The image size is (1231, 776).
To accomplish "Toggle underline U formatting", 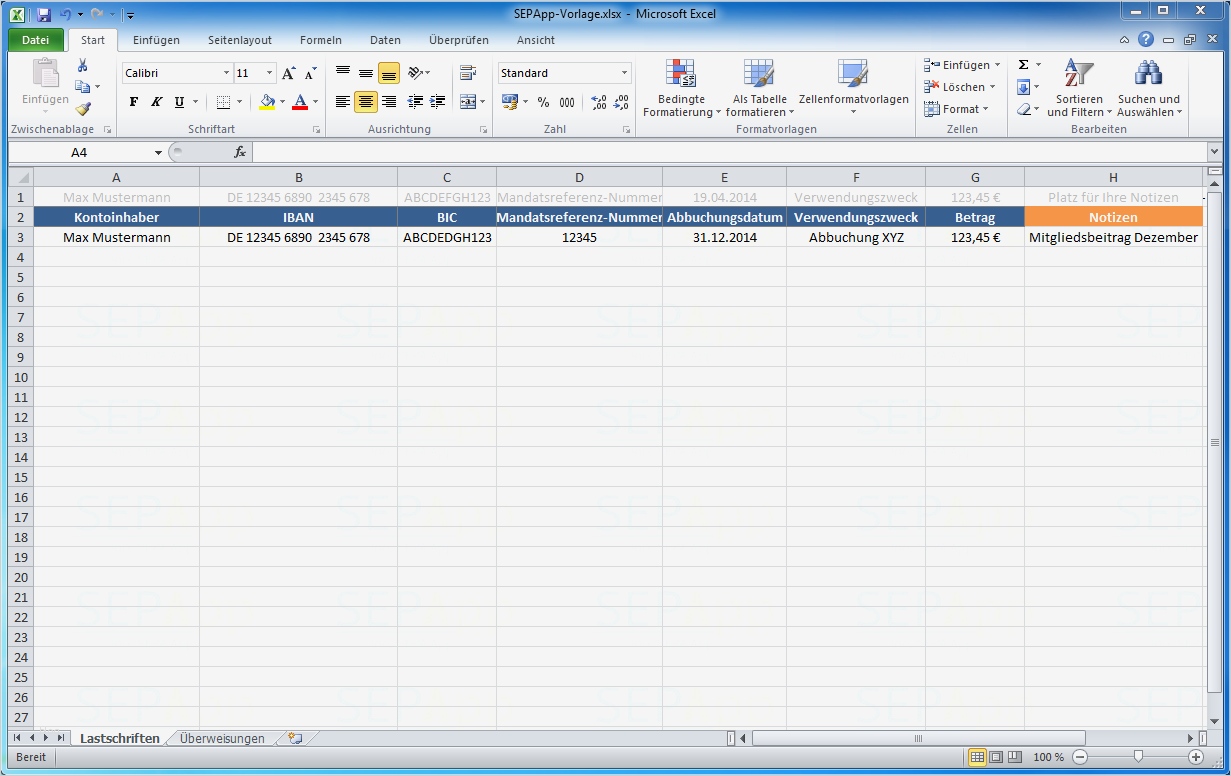I will tap(179, 102).
